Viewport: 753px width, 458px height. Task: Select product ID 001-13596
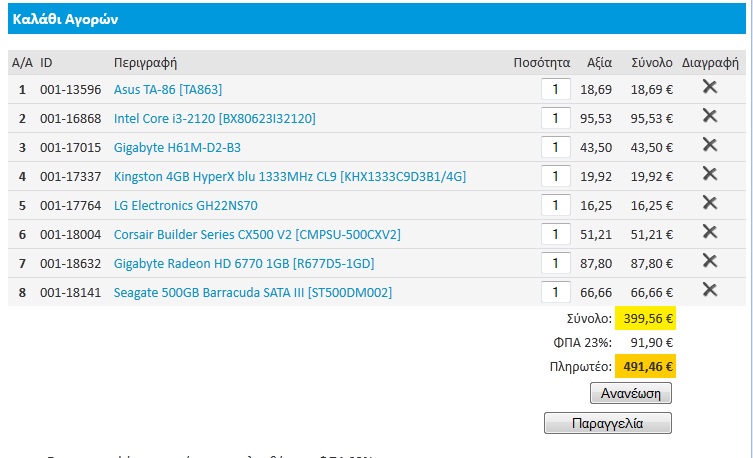71,90
